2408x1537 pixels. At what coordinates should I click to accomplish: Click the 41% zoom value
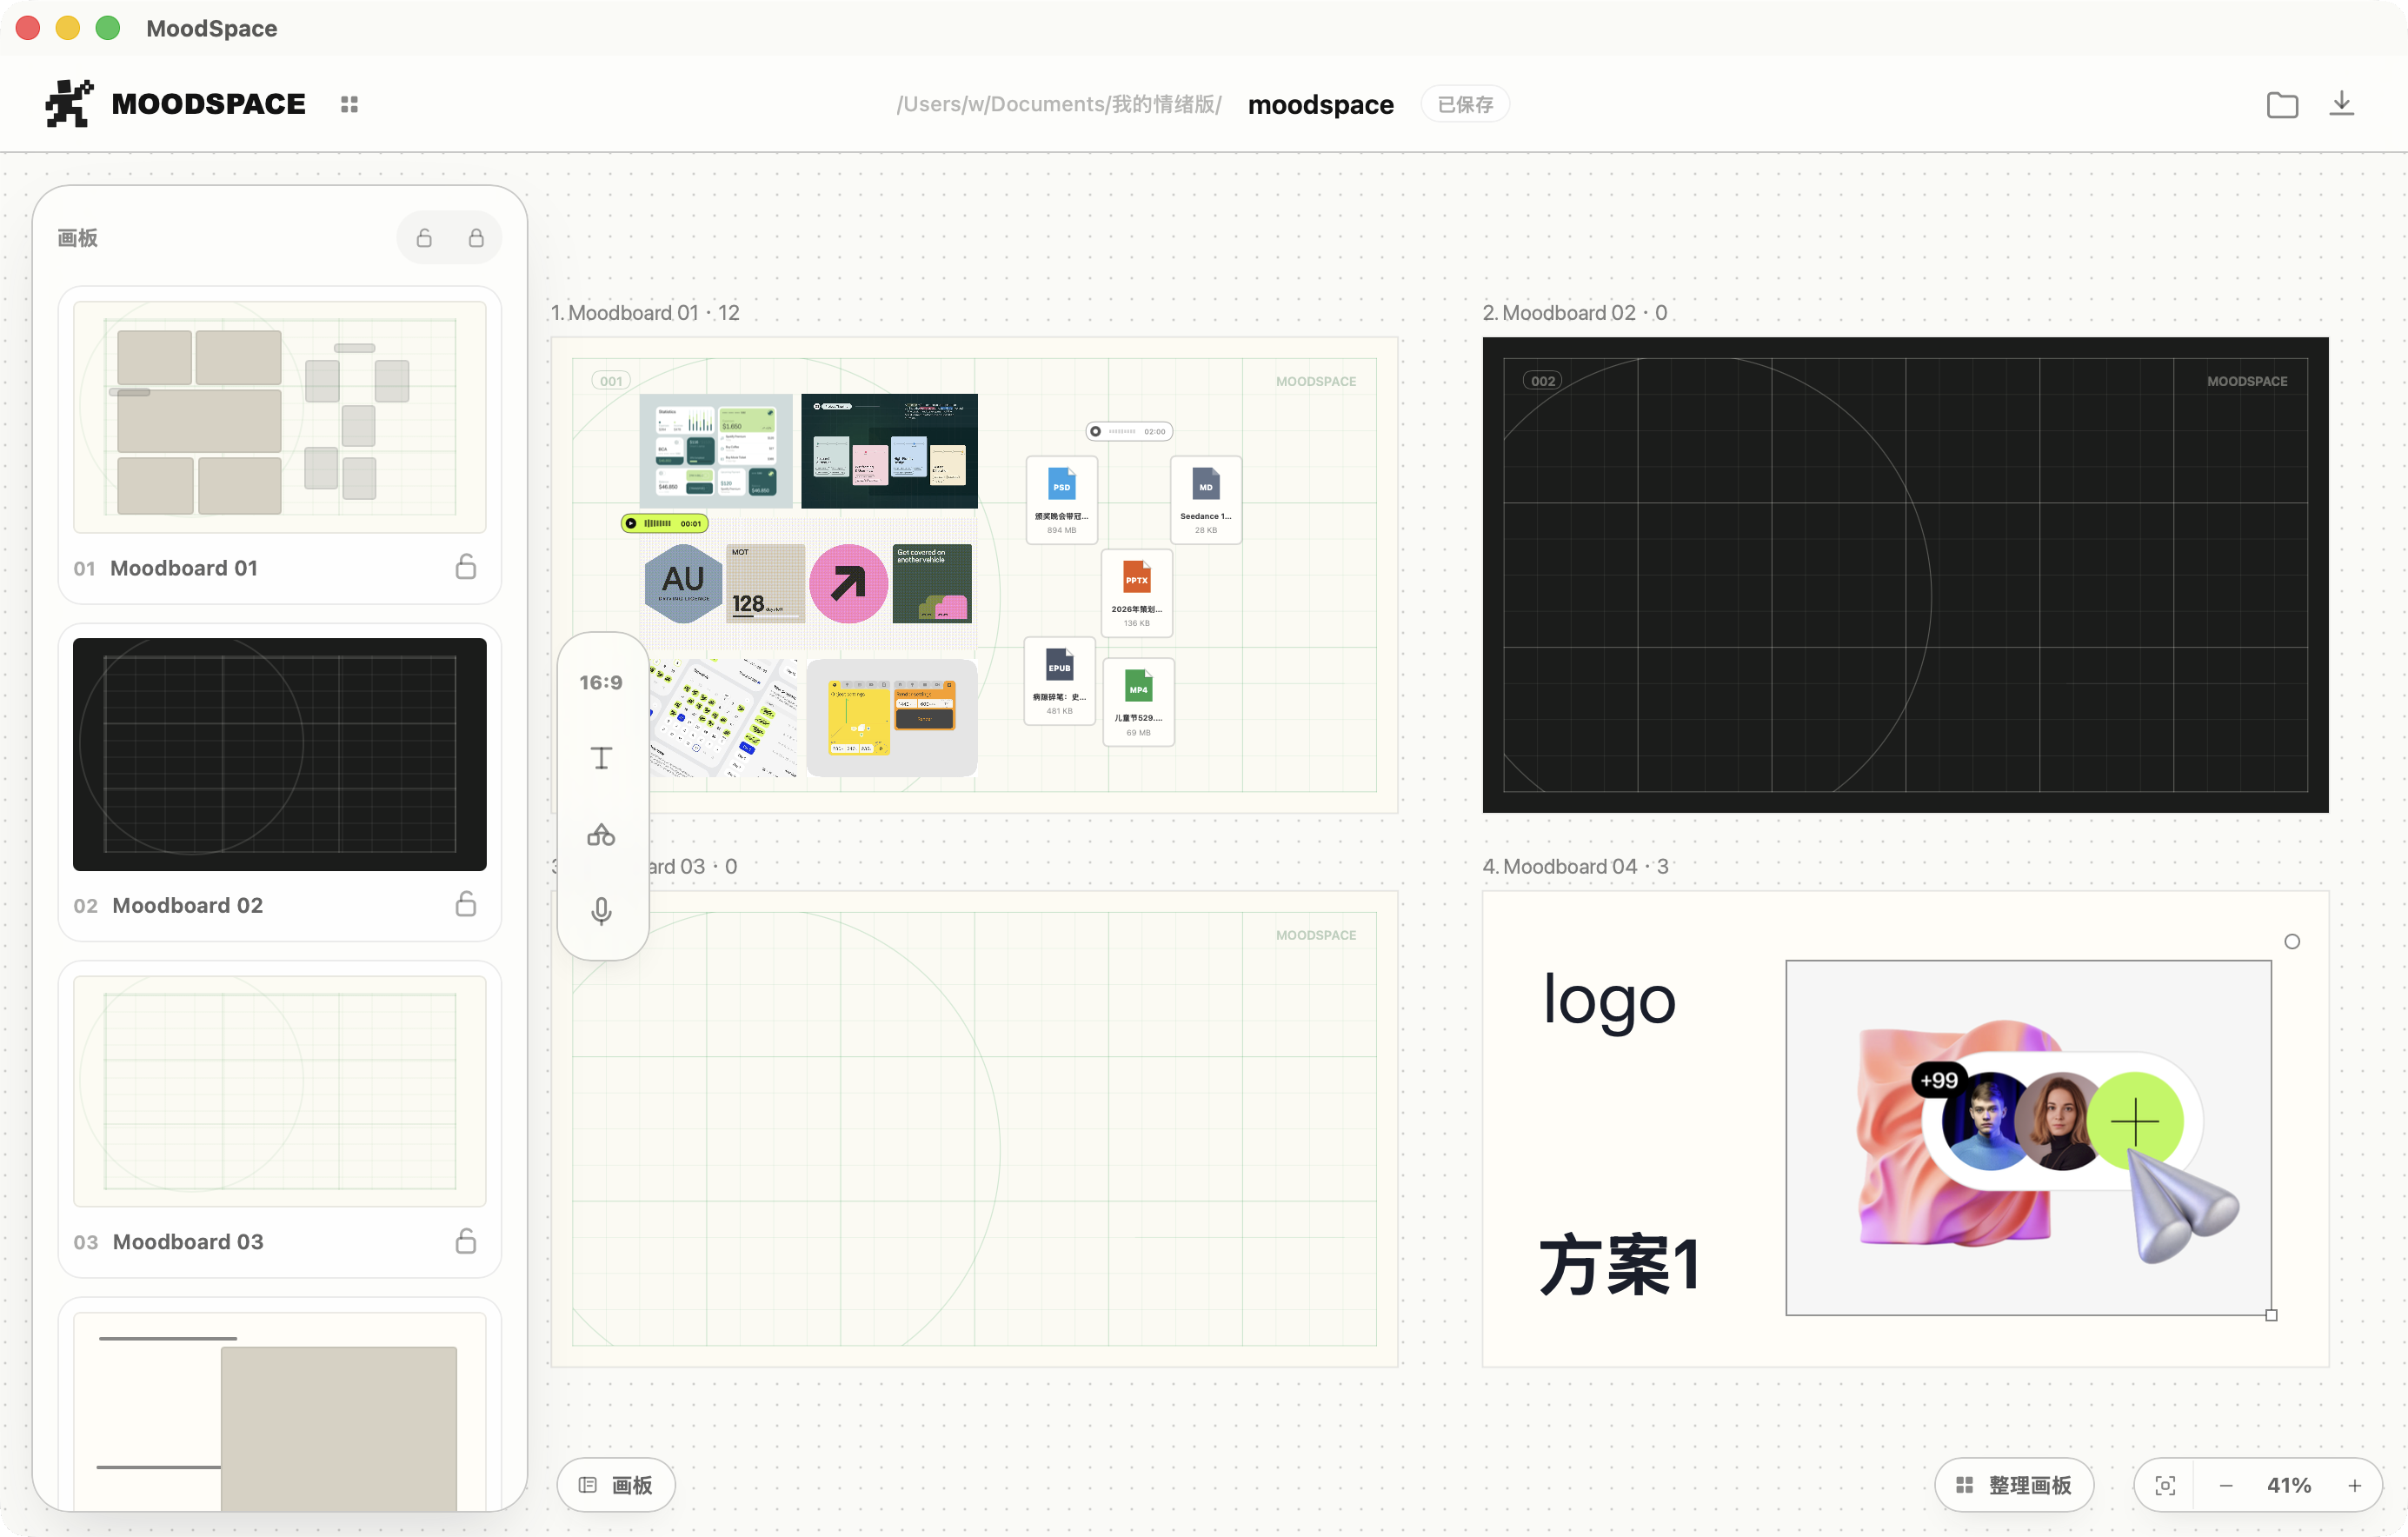pos(2289,1485)
